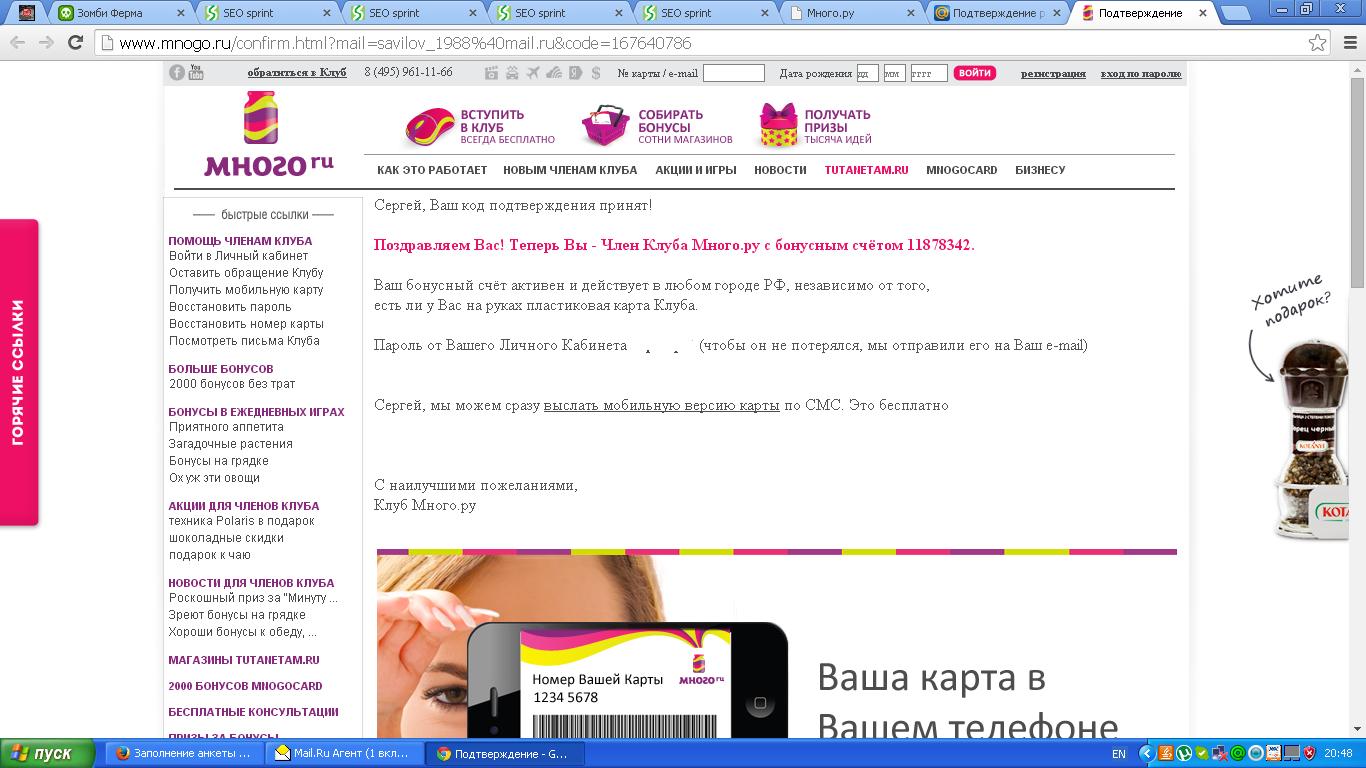This screenshot has width=1366, height=768.
Task: Click the 'Посмотреть письма Клуба' link
Action: 244,341
